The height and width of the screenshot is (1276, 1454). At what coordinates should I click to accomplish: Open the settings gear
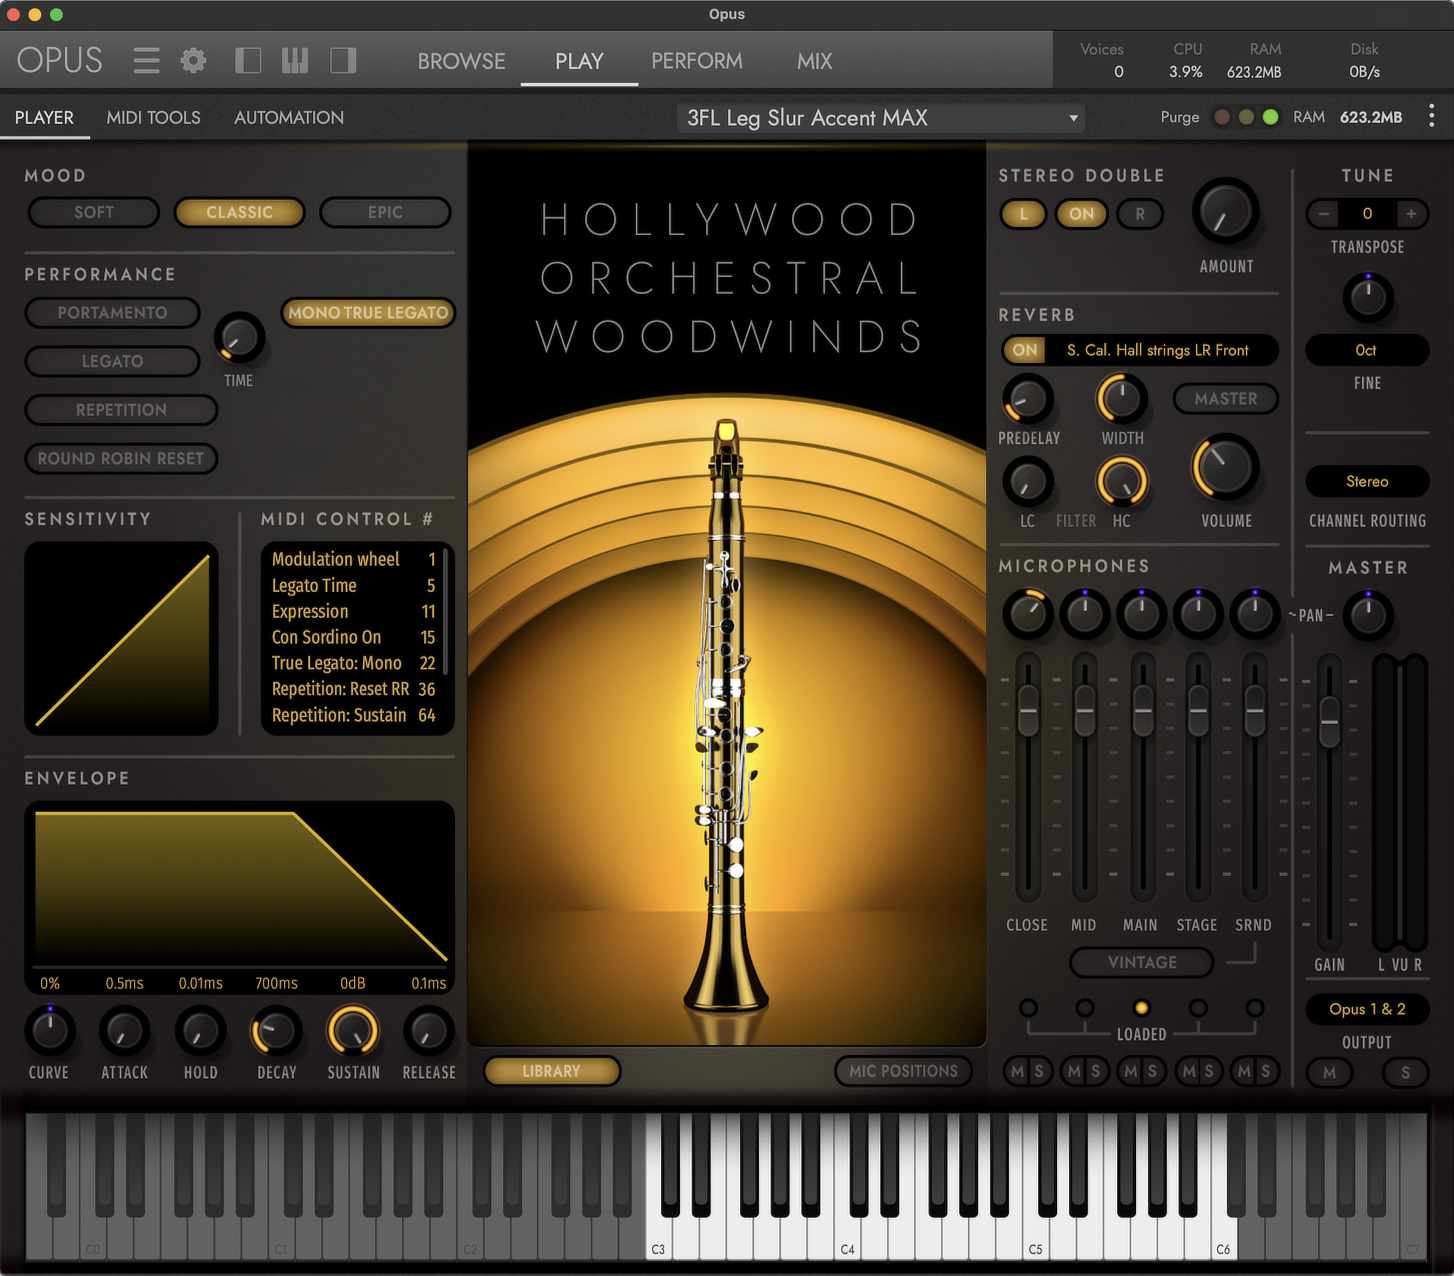tap(193, 61)
